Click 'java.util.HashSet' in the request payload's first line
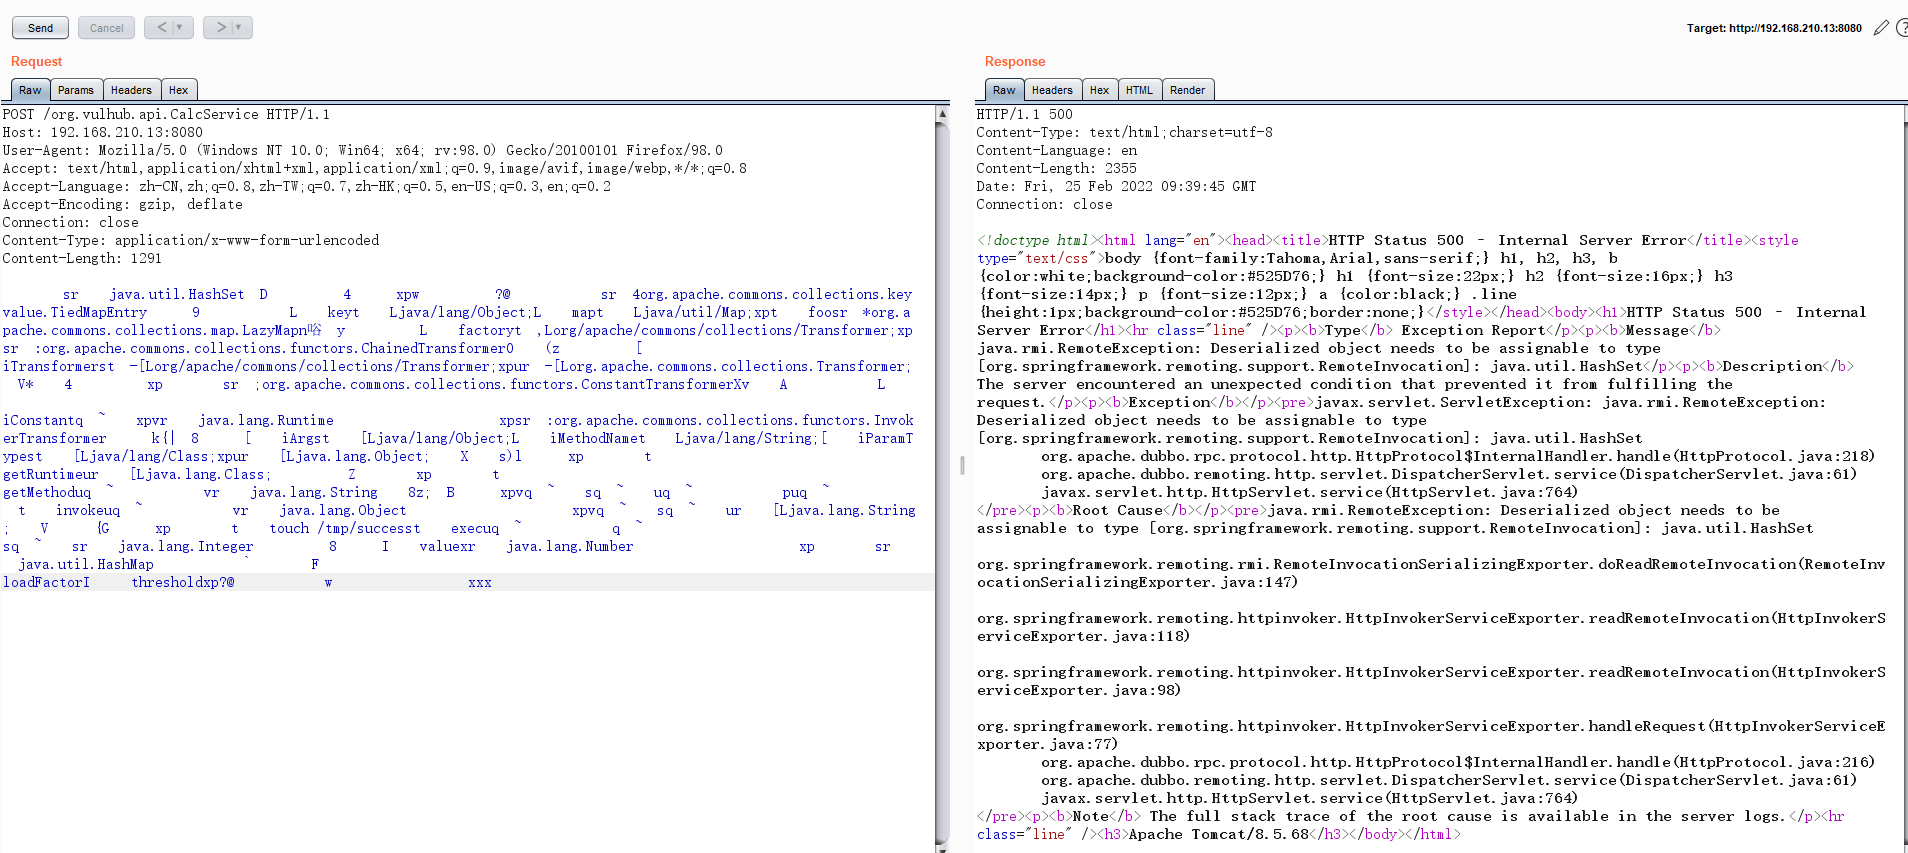The width and height of the screenshot is (1908, 853). click(177, 294)
